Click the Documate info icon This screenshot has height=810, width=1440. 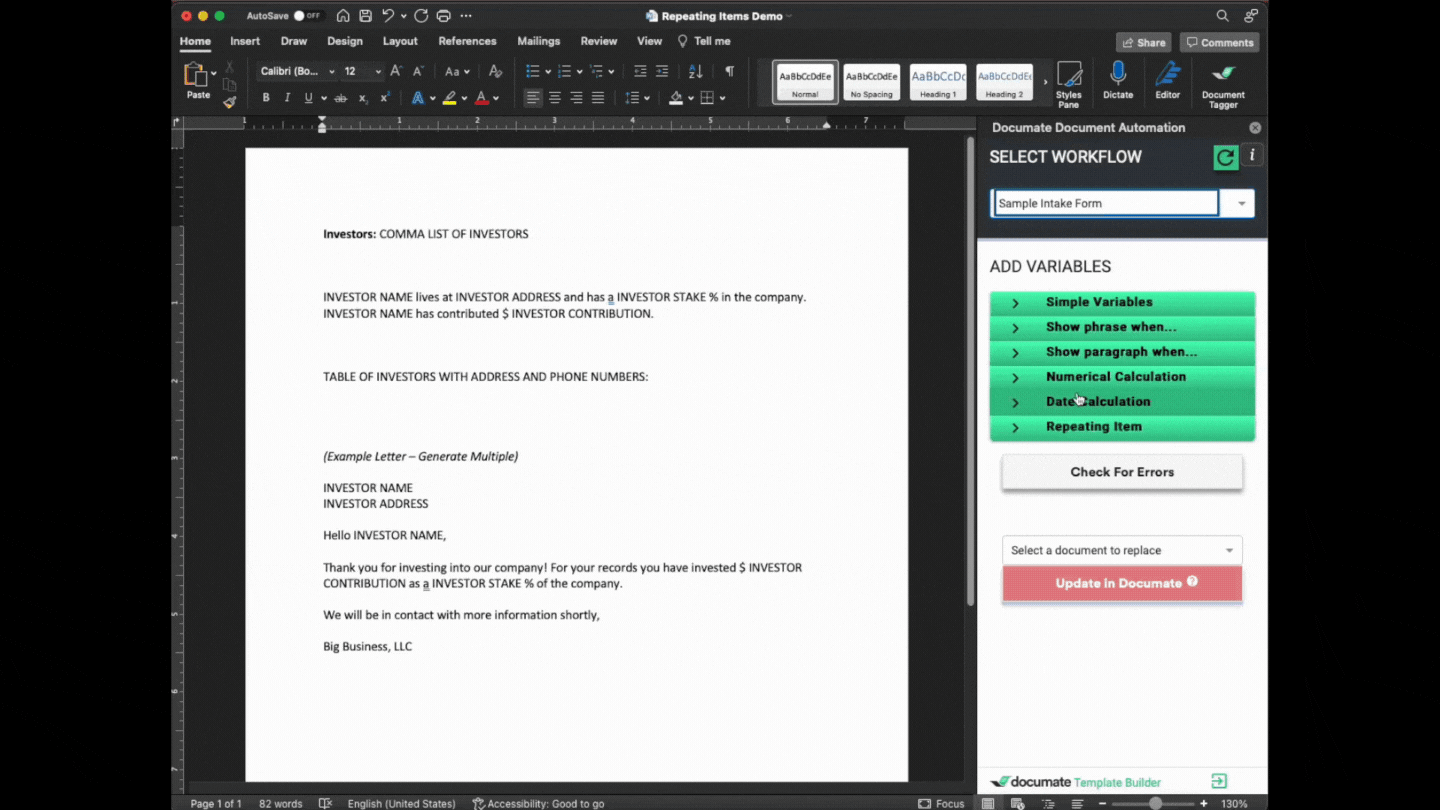(1250, 157)
